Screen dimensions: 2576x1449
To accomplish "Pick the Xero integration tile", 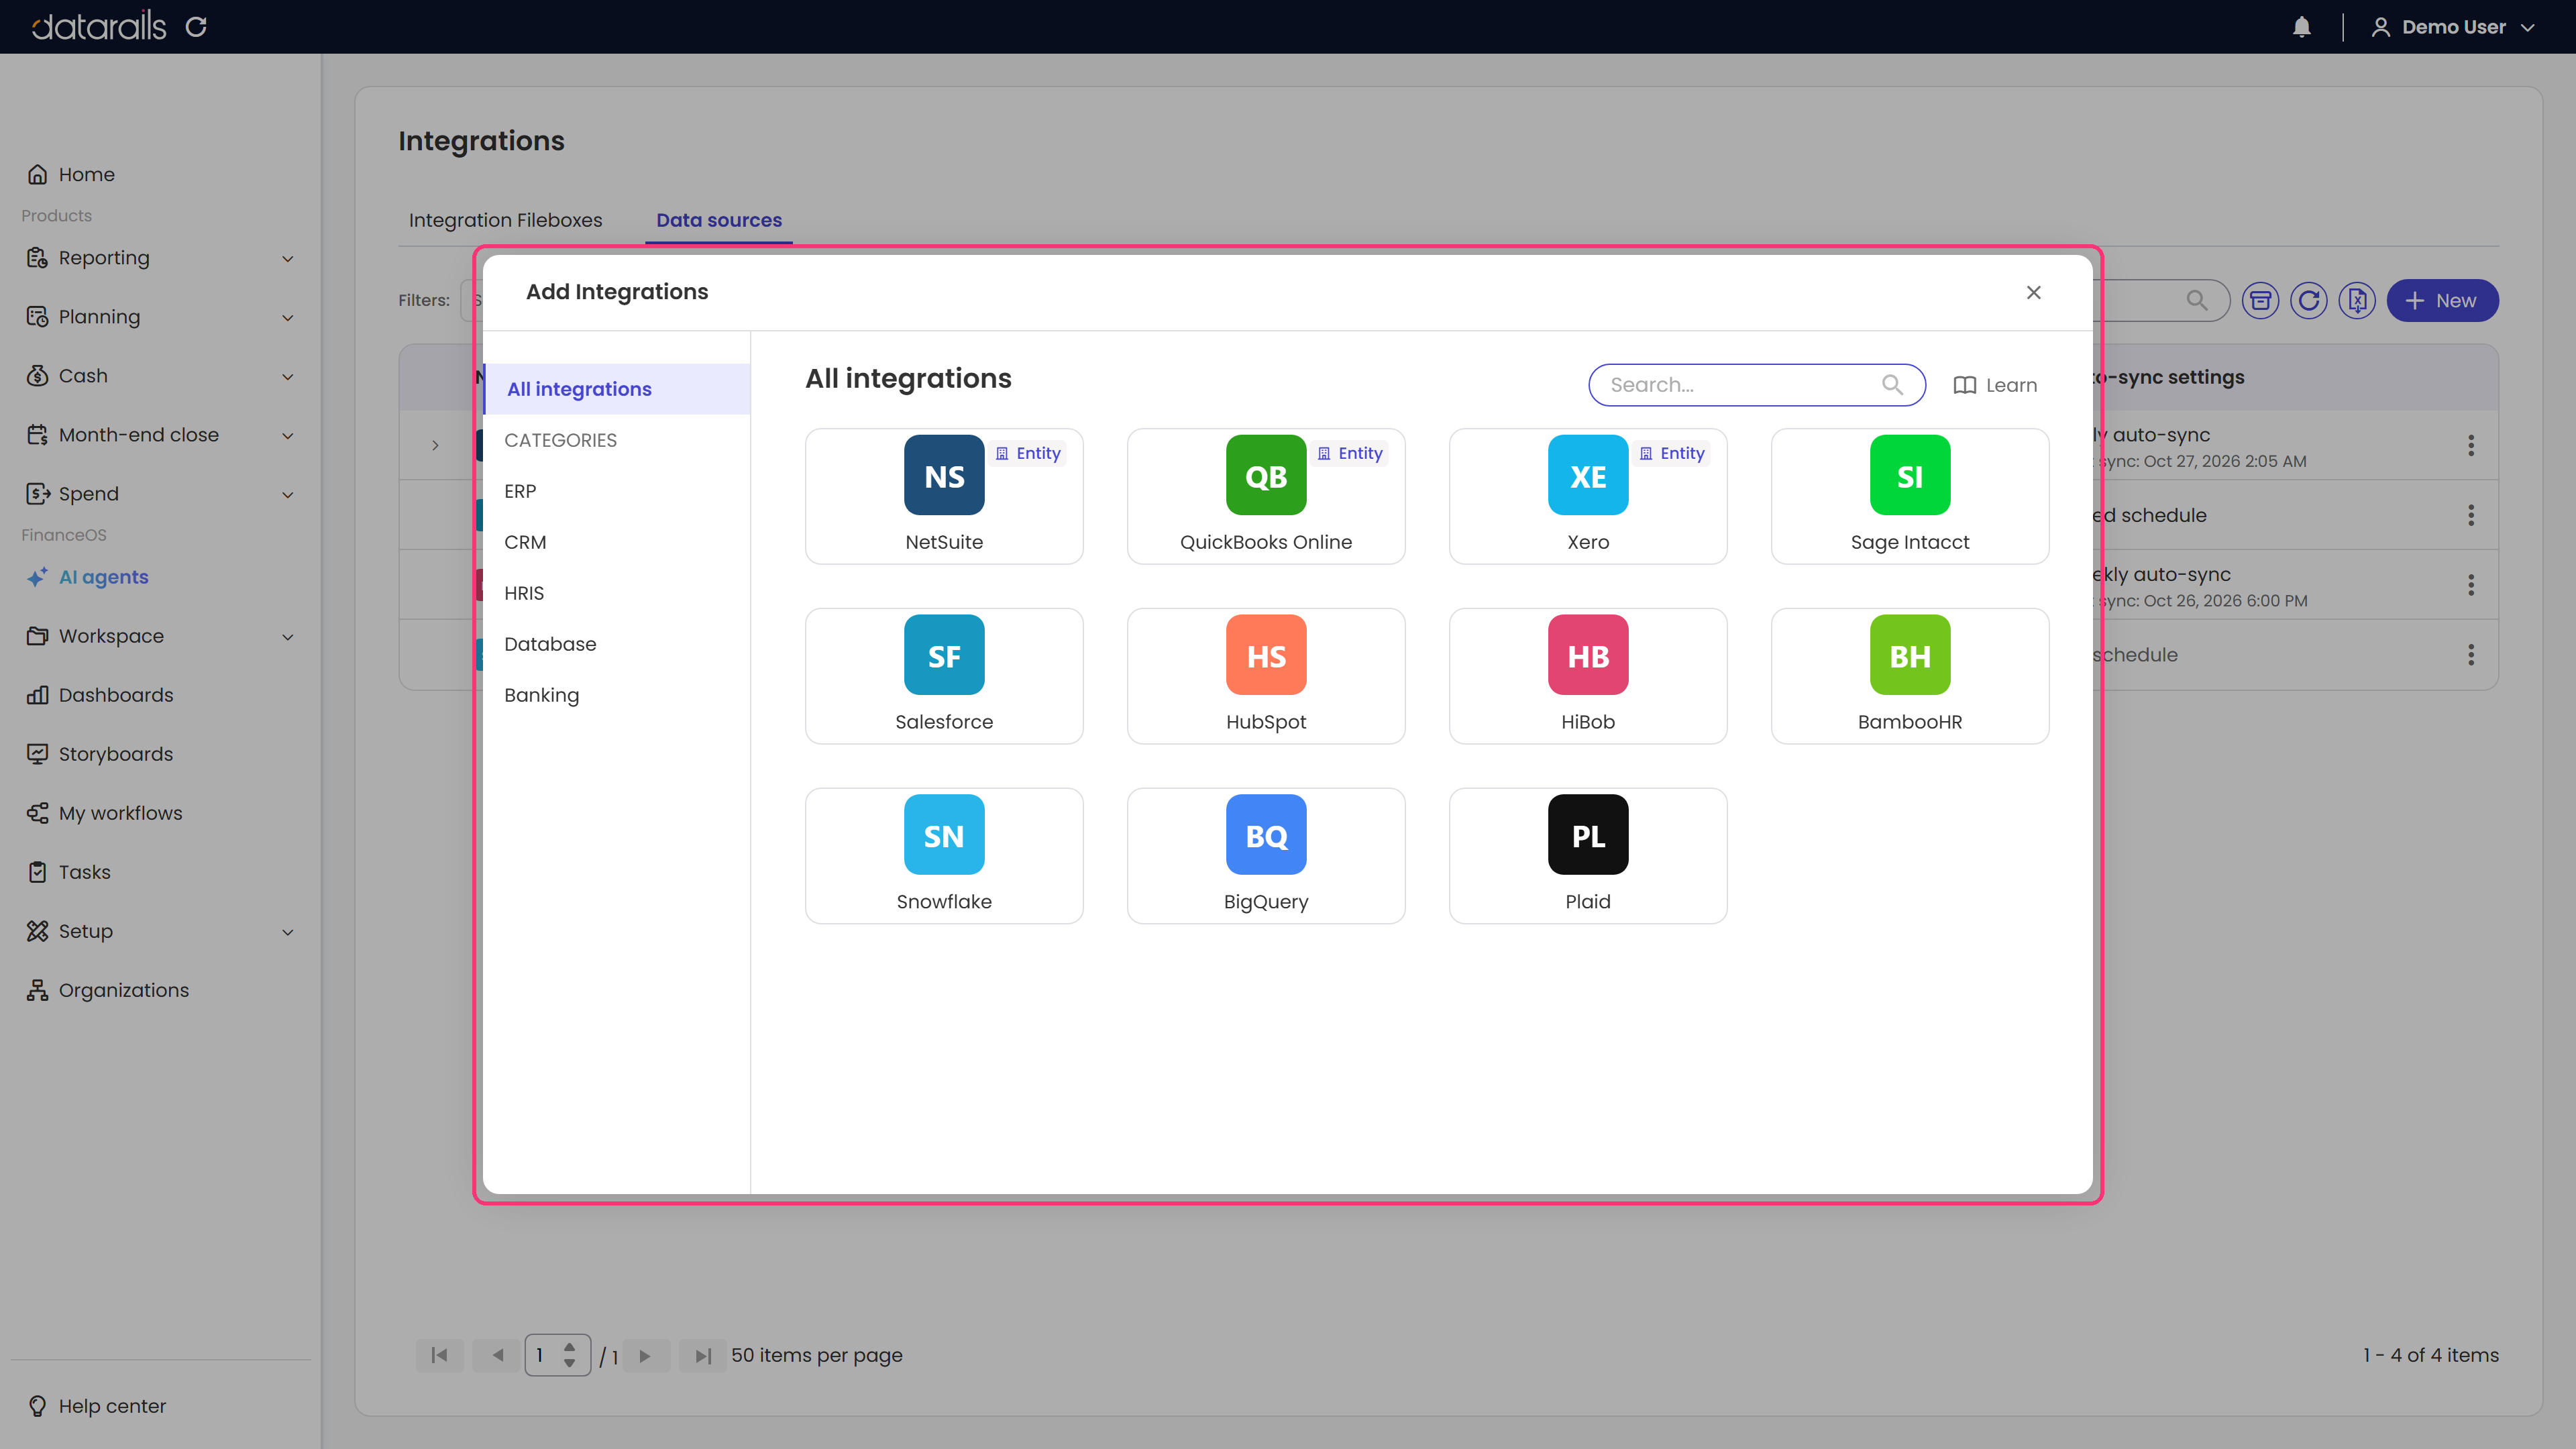I will coord(1588,496).
